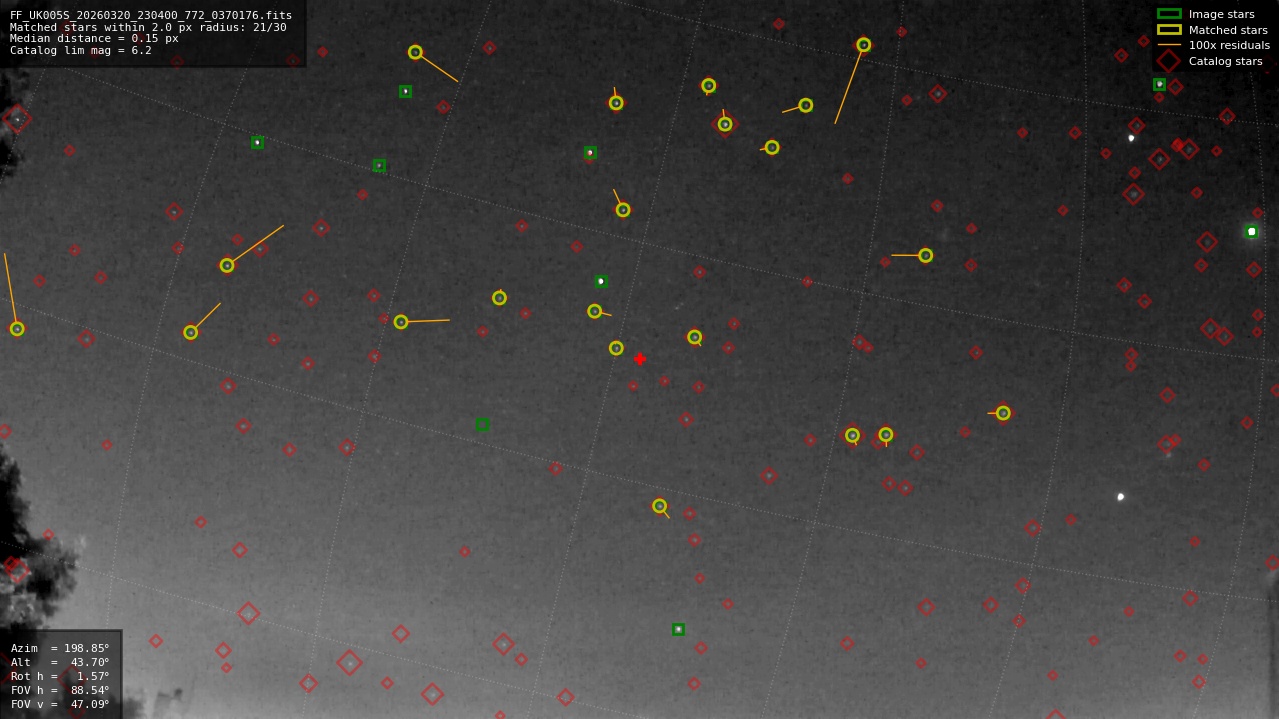
Task: Click the 'Matched stars' legend label
Action: (x=1228, y=30)
